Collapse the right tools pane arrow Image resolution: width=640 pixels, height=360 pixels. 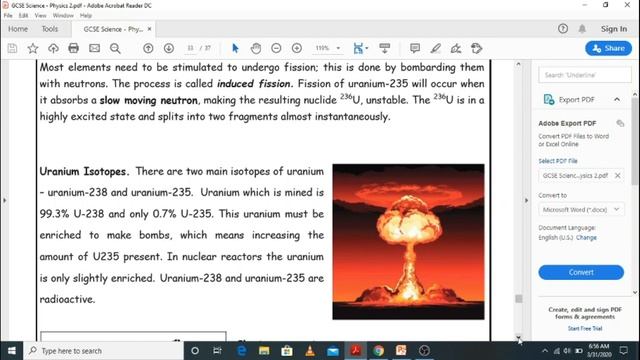526,200
